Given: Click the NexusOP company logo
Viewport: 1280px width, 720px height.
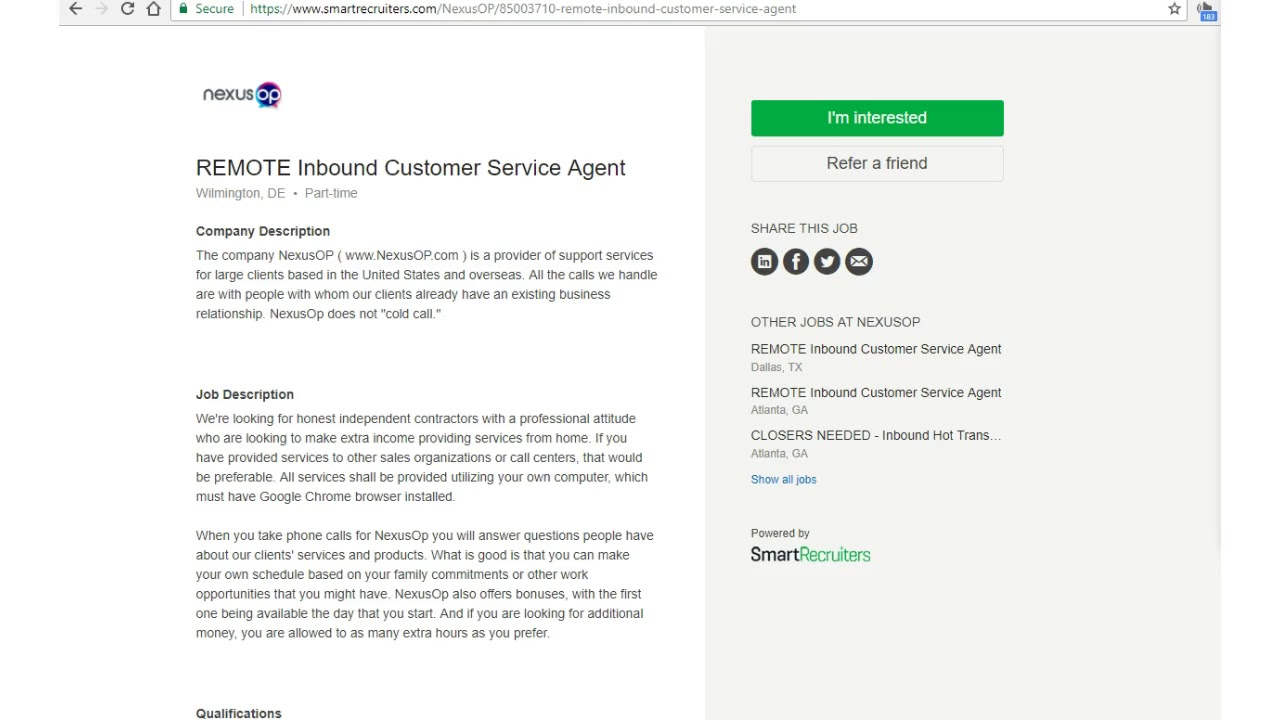Looking at the screenshot, I should click(x=242, y=95).
